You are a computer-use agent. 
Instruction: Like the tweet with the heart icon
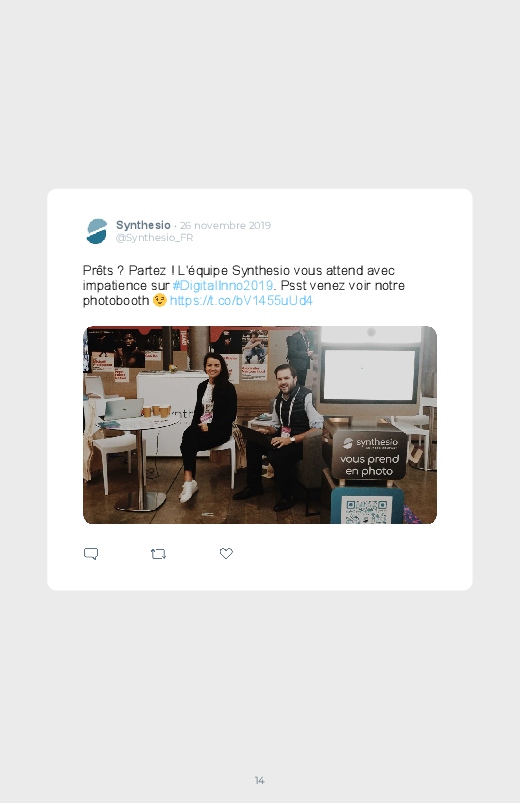tap(226, 553)
